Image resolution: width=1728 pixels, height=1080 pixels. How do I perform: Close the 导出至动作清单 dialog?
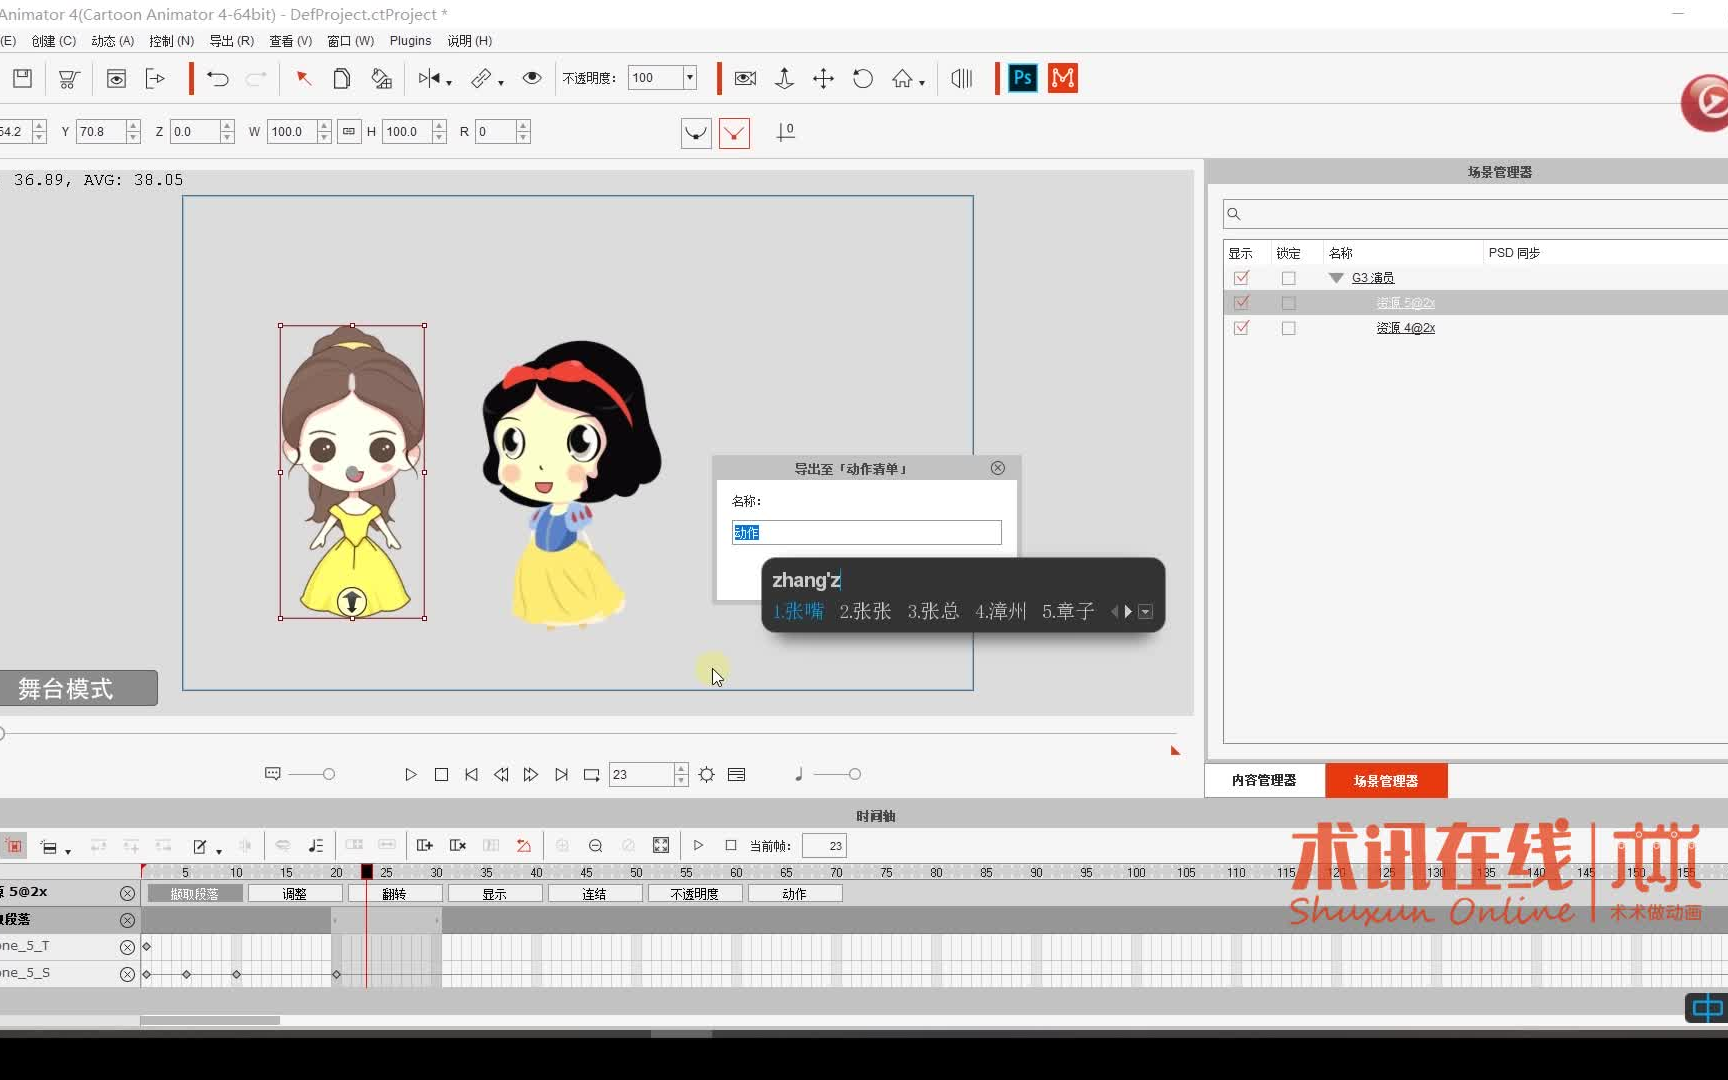[998, 468]
